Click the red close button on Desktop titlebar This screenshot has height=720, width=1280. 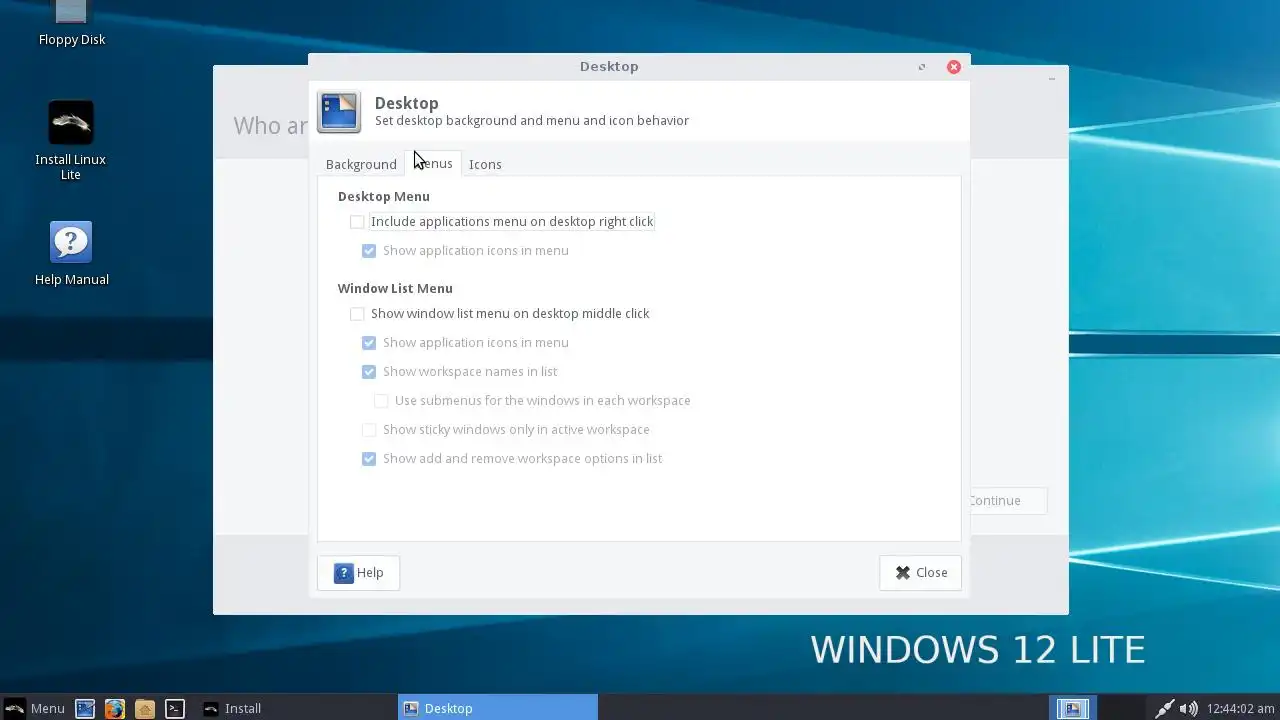tap(954, 67)
